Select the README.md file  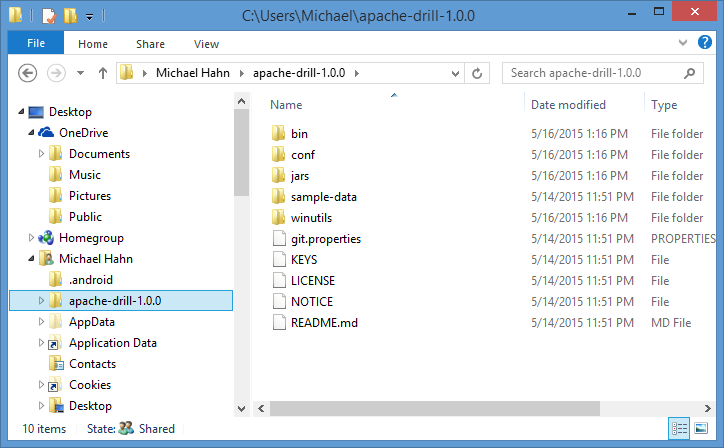click(x=322, y=323)
